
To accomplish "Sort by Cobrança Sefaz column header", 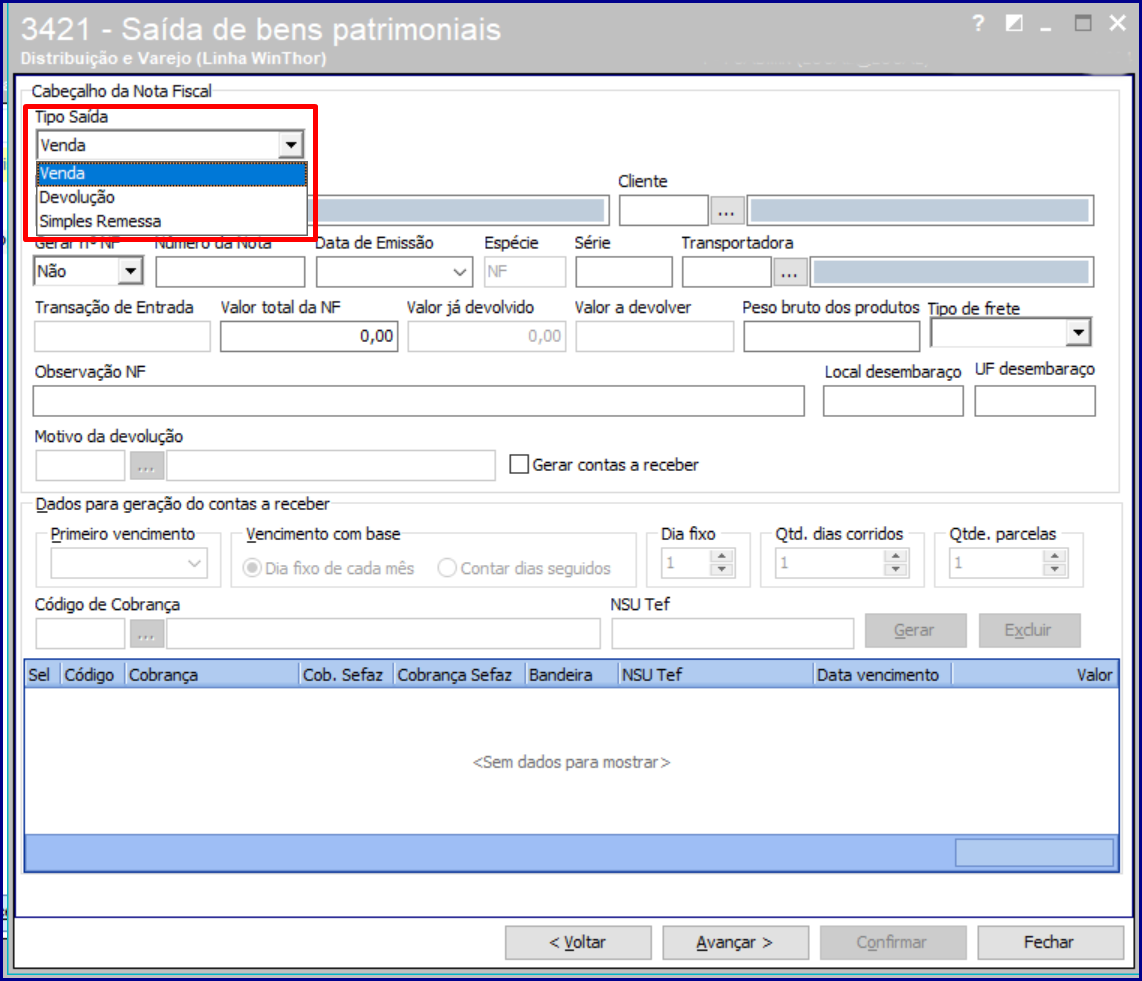I will click(460, 675).
